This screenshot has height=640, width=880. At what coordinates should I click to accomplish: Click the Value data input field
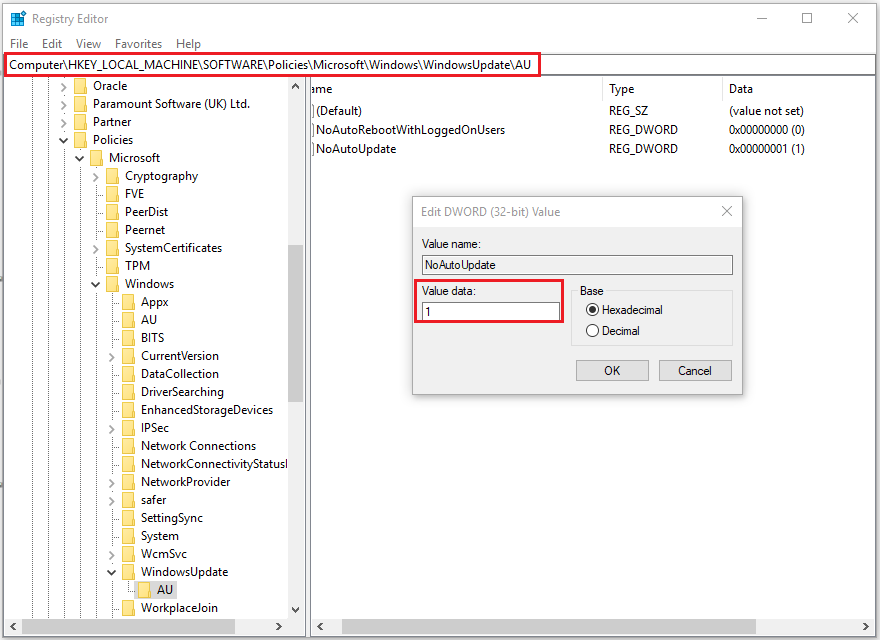click(x=491, y=311)
